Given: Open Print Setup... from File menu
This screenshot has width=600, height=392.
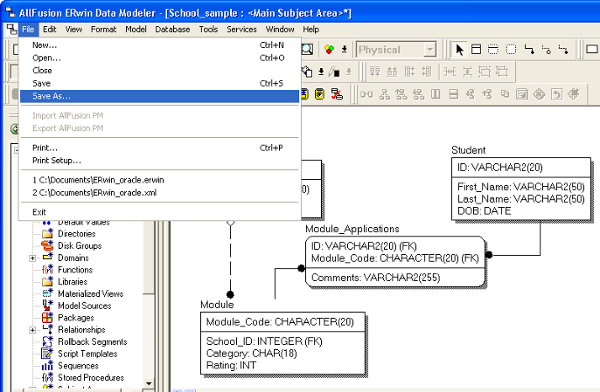Looking at the screenshot, I should [159, 160].
